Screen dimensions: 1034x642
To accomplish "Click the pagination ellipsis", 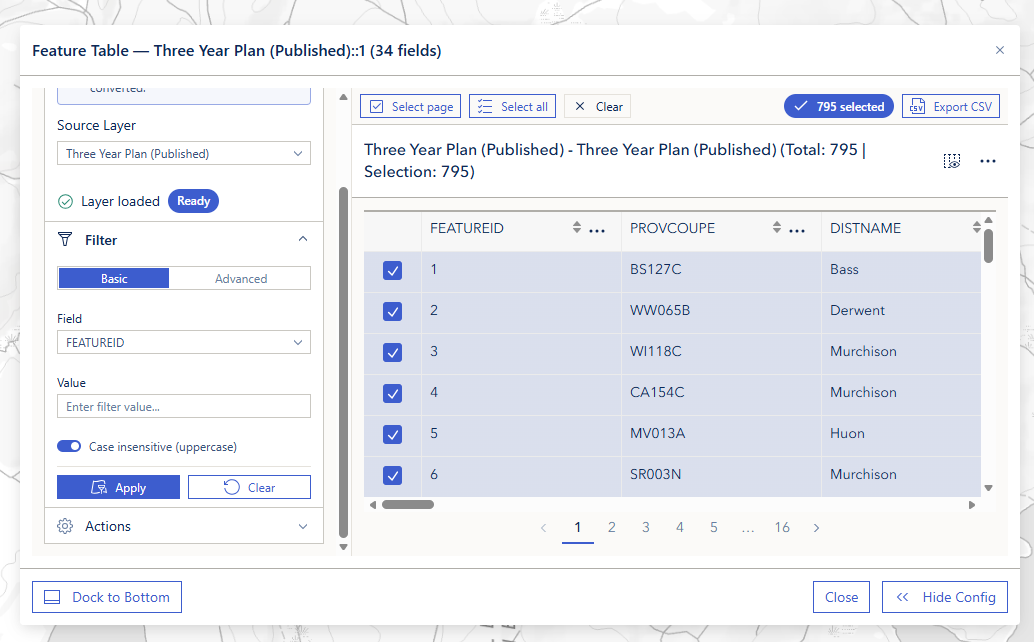I will (747, 527).
